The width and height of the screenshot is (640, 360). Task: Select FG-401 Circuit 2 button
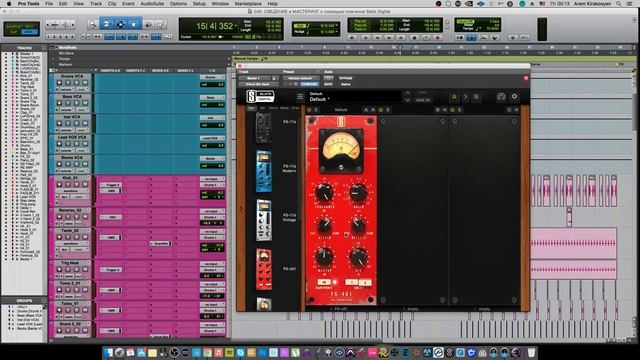[x=365, y=282]
